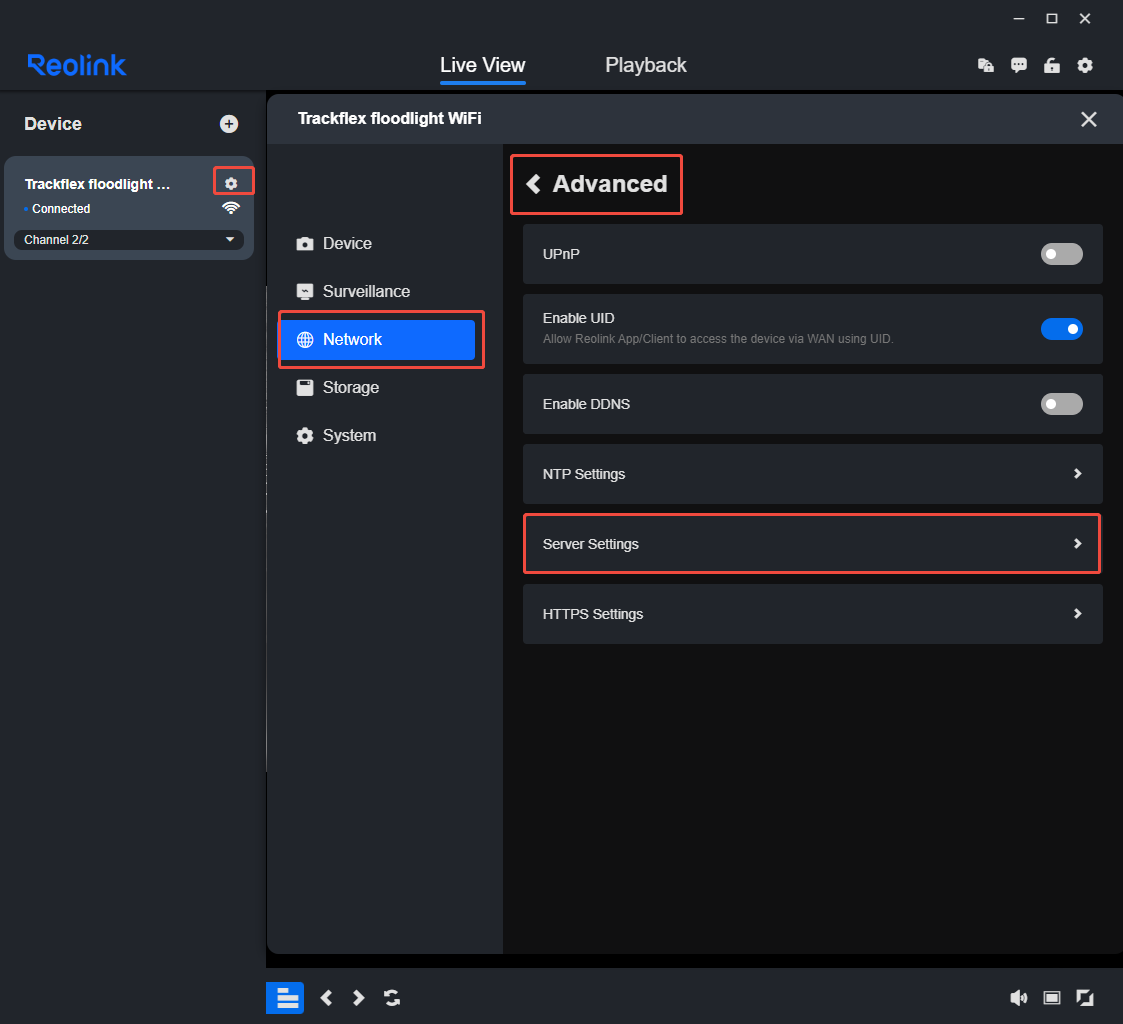Click the Trackflex floodlight device name
This screenshot has height=1024, width=1123.
(x=97, y=184)
